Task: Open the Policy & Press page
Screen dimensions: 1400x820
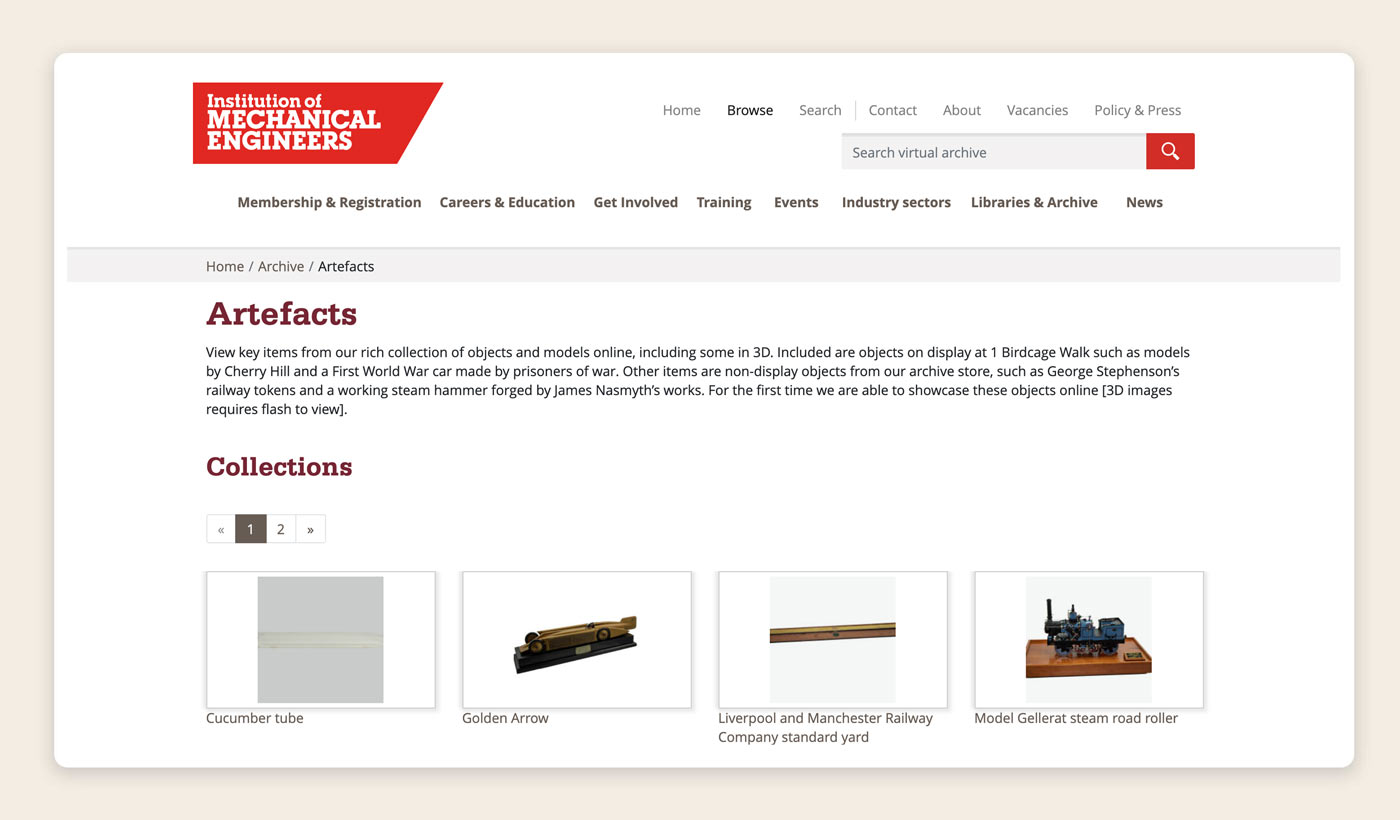Action: pyautogui.click(x=1137, y=110)
